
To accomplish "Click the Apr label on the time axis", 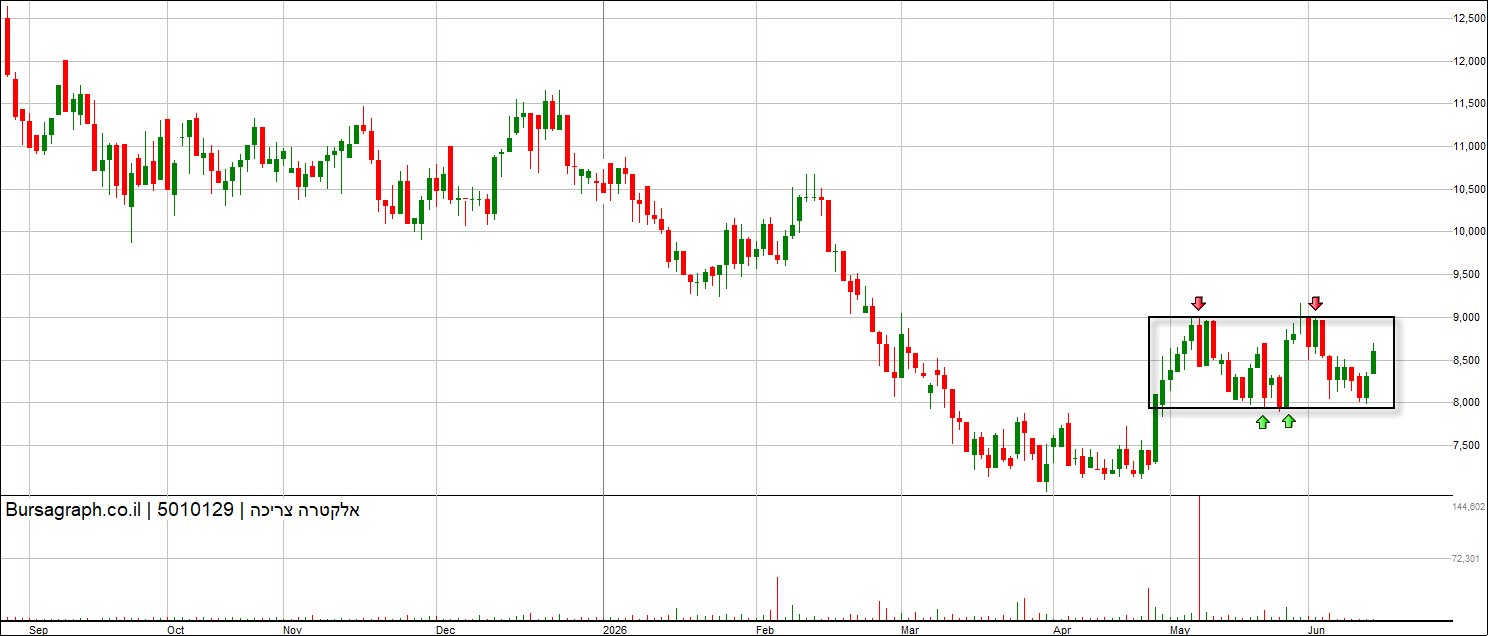I will pyautogui.click(x=1062, y=631).
